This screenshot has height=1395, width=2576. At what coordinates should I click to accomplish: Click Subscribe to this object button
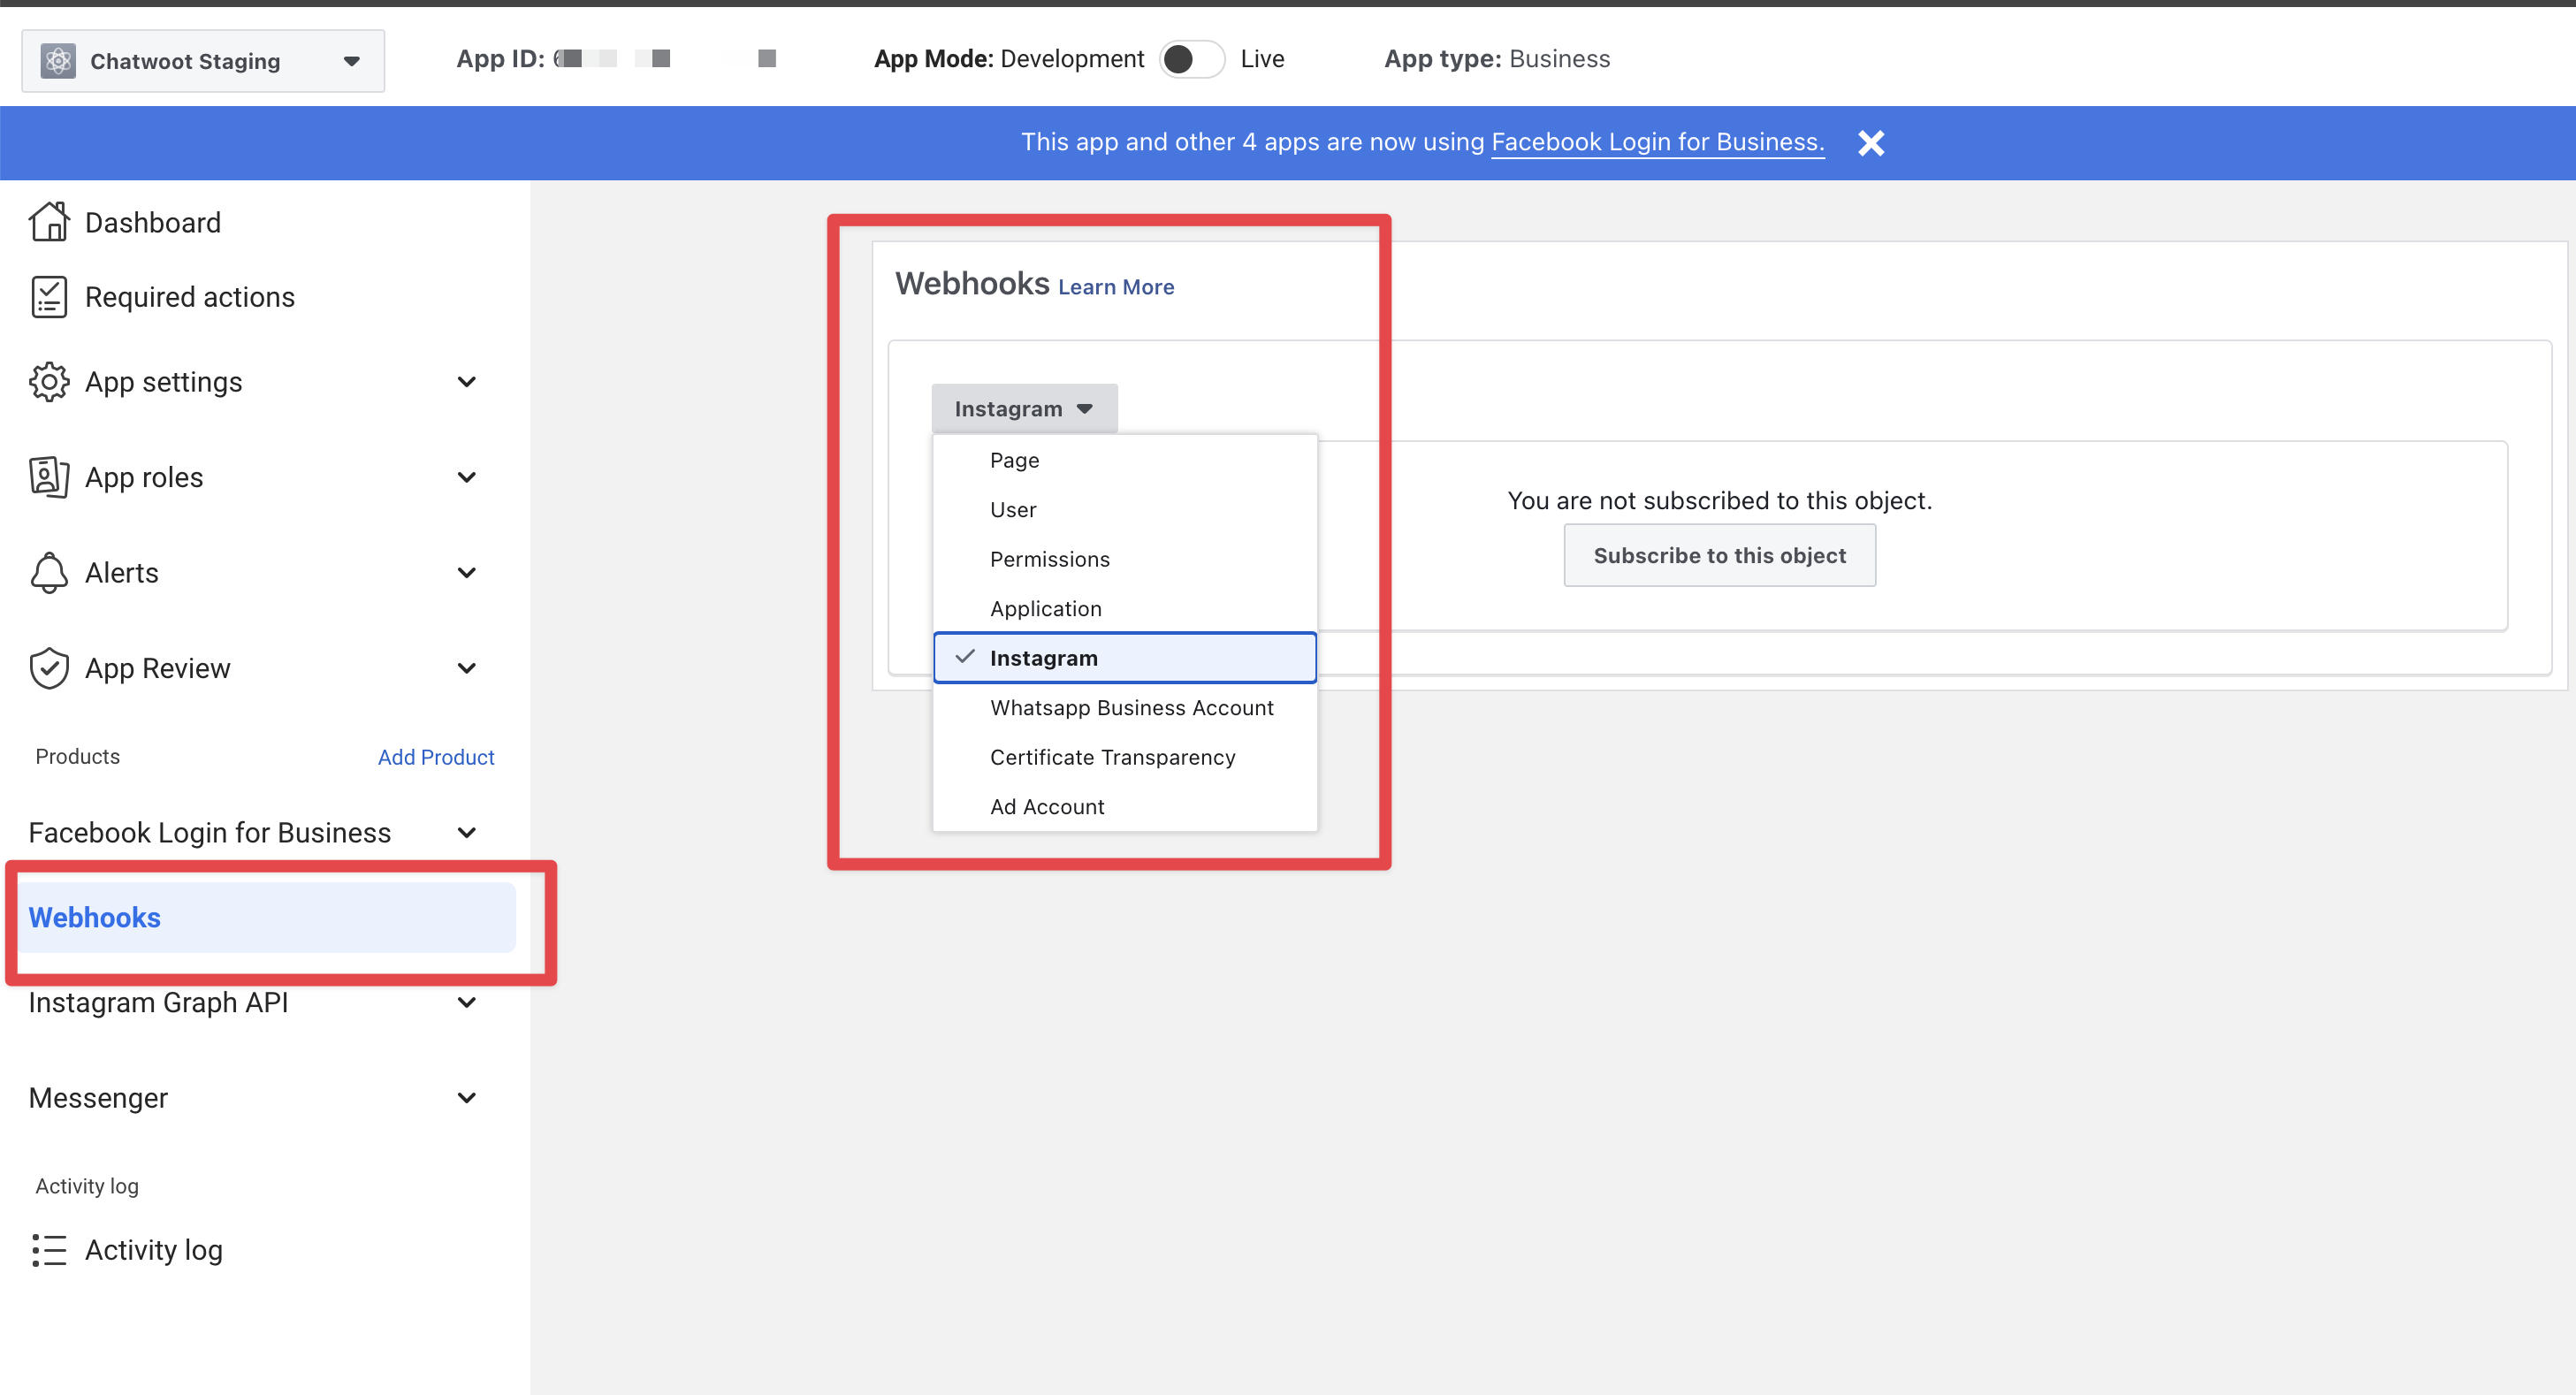click(x=1718, y=556)
